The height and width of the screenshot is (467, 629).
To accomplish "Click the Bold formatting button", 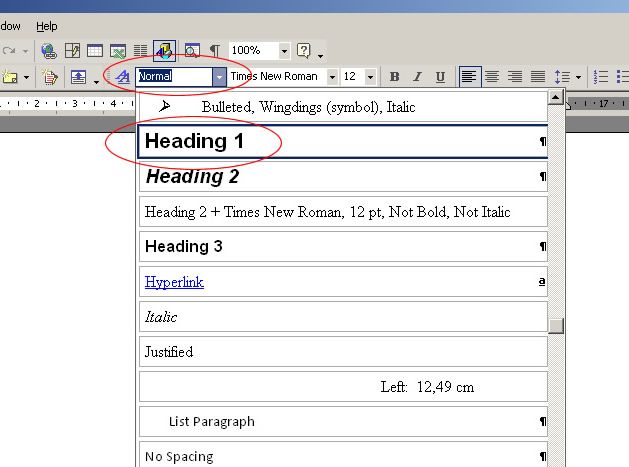I will (x=394, y=77).
